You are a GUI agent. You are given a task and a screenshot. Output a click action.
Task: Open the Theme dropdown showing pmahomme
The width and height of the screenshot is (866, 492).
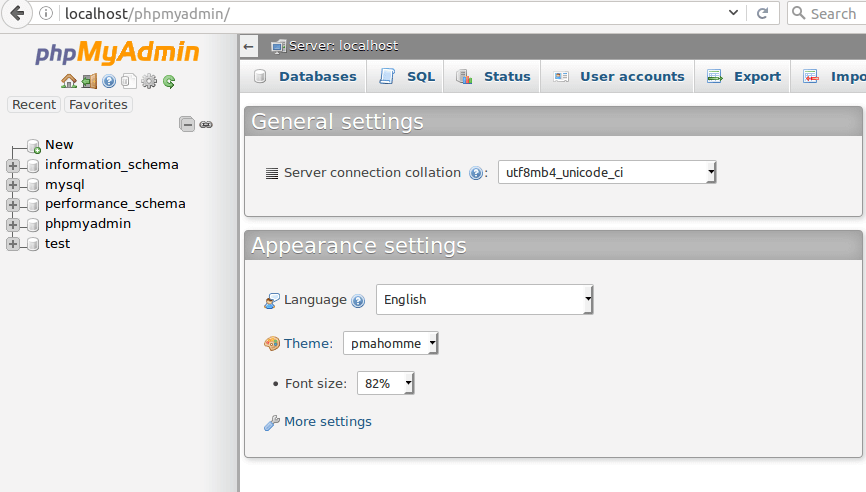tap(390, 344)
